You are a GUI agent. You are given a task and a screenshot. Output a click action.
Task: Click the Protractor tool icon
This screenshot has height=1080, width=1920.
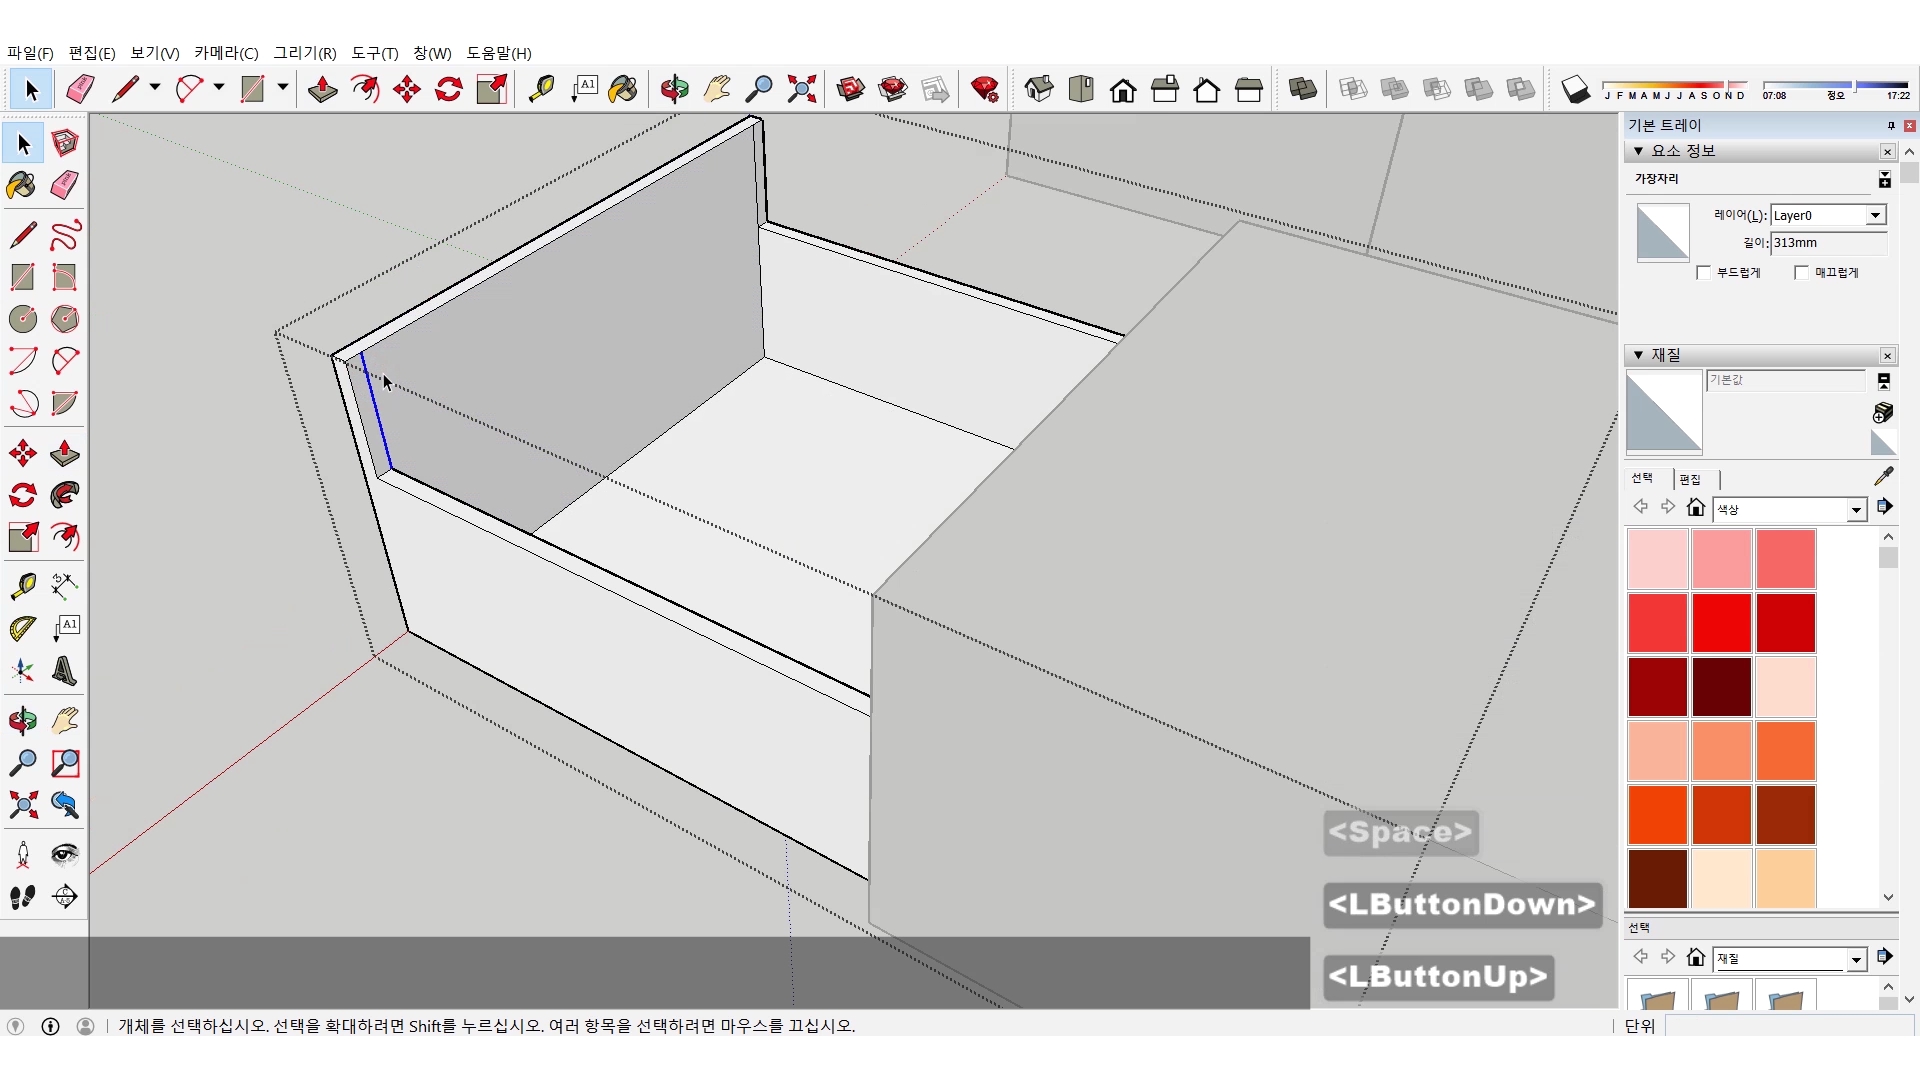[23, 628]
